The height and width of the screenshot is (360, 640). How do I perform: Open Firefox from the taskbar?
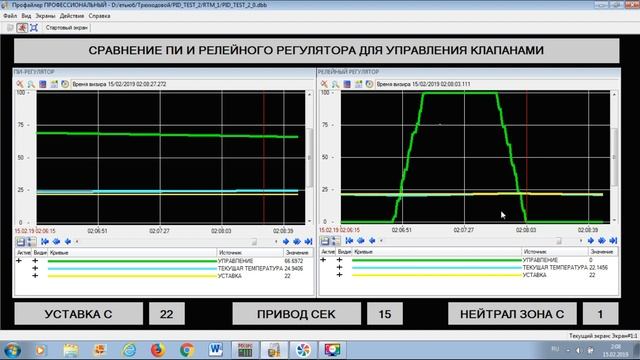[158, 350]
